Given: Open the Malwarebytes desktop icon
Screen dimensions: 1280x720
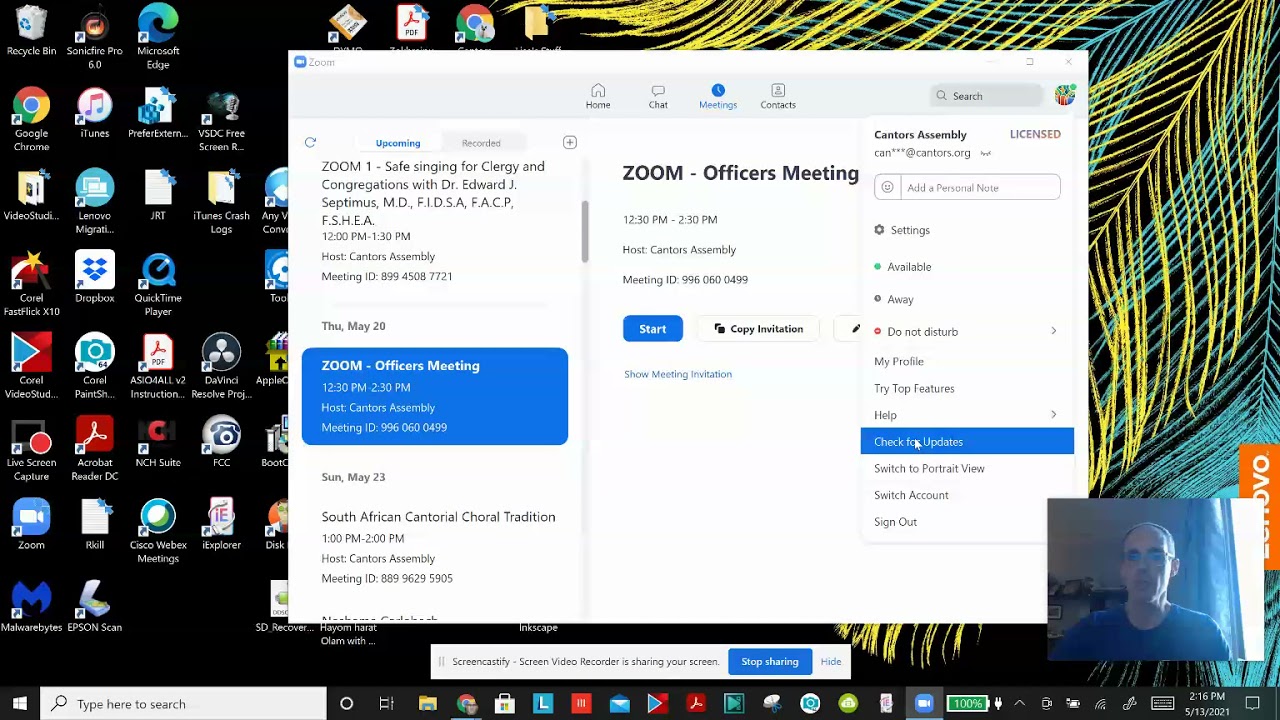Looking at the screenshot, I should click(x=31, y=607).
